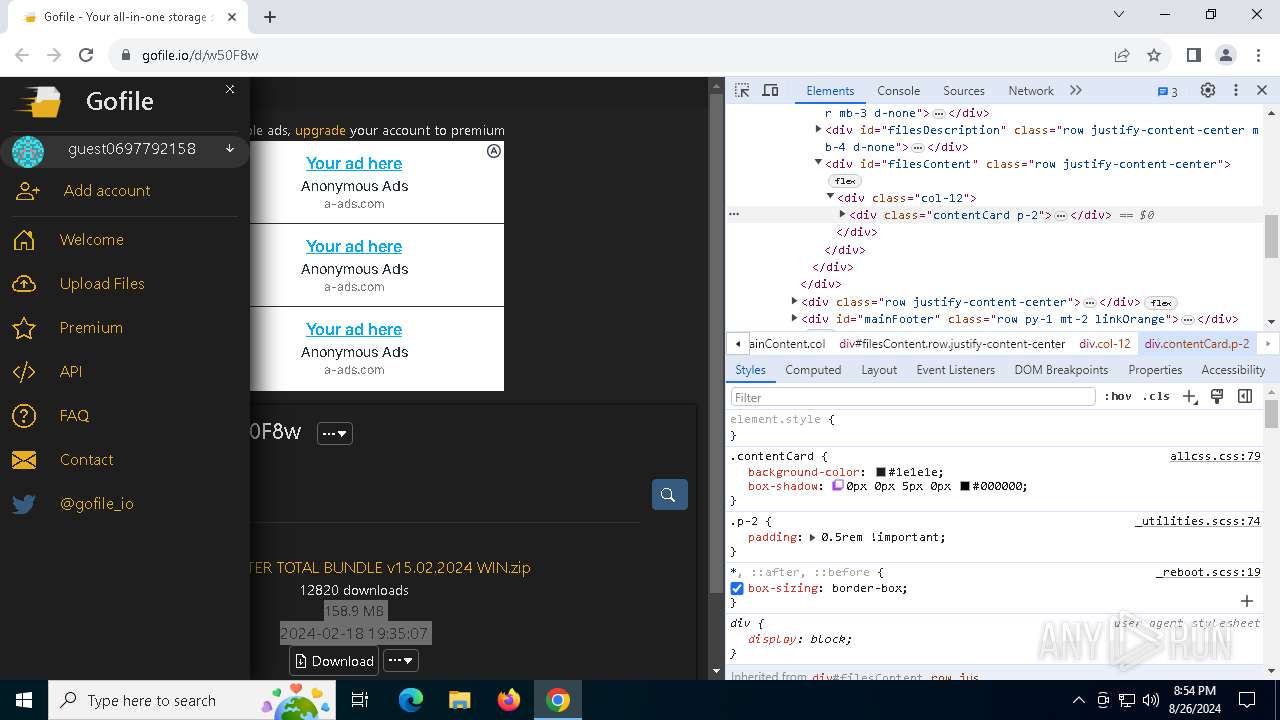Toggle the computed styles sidebar icon
Screen dimensions: 1280x720
tap(1245, 397)
